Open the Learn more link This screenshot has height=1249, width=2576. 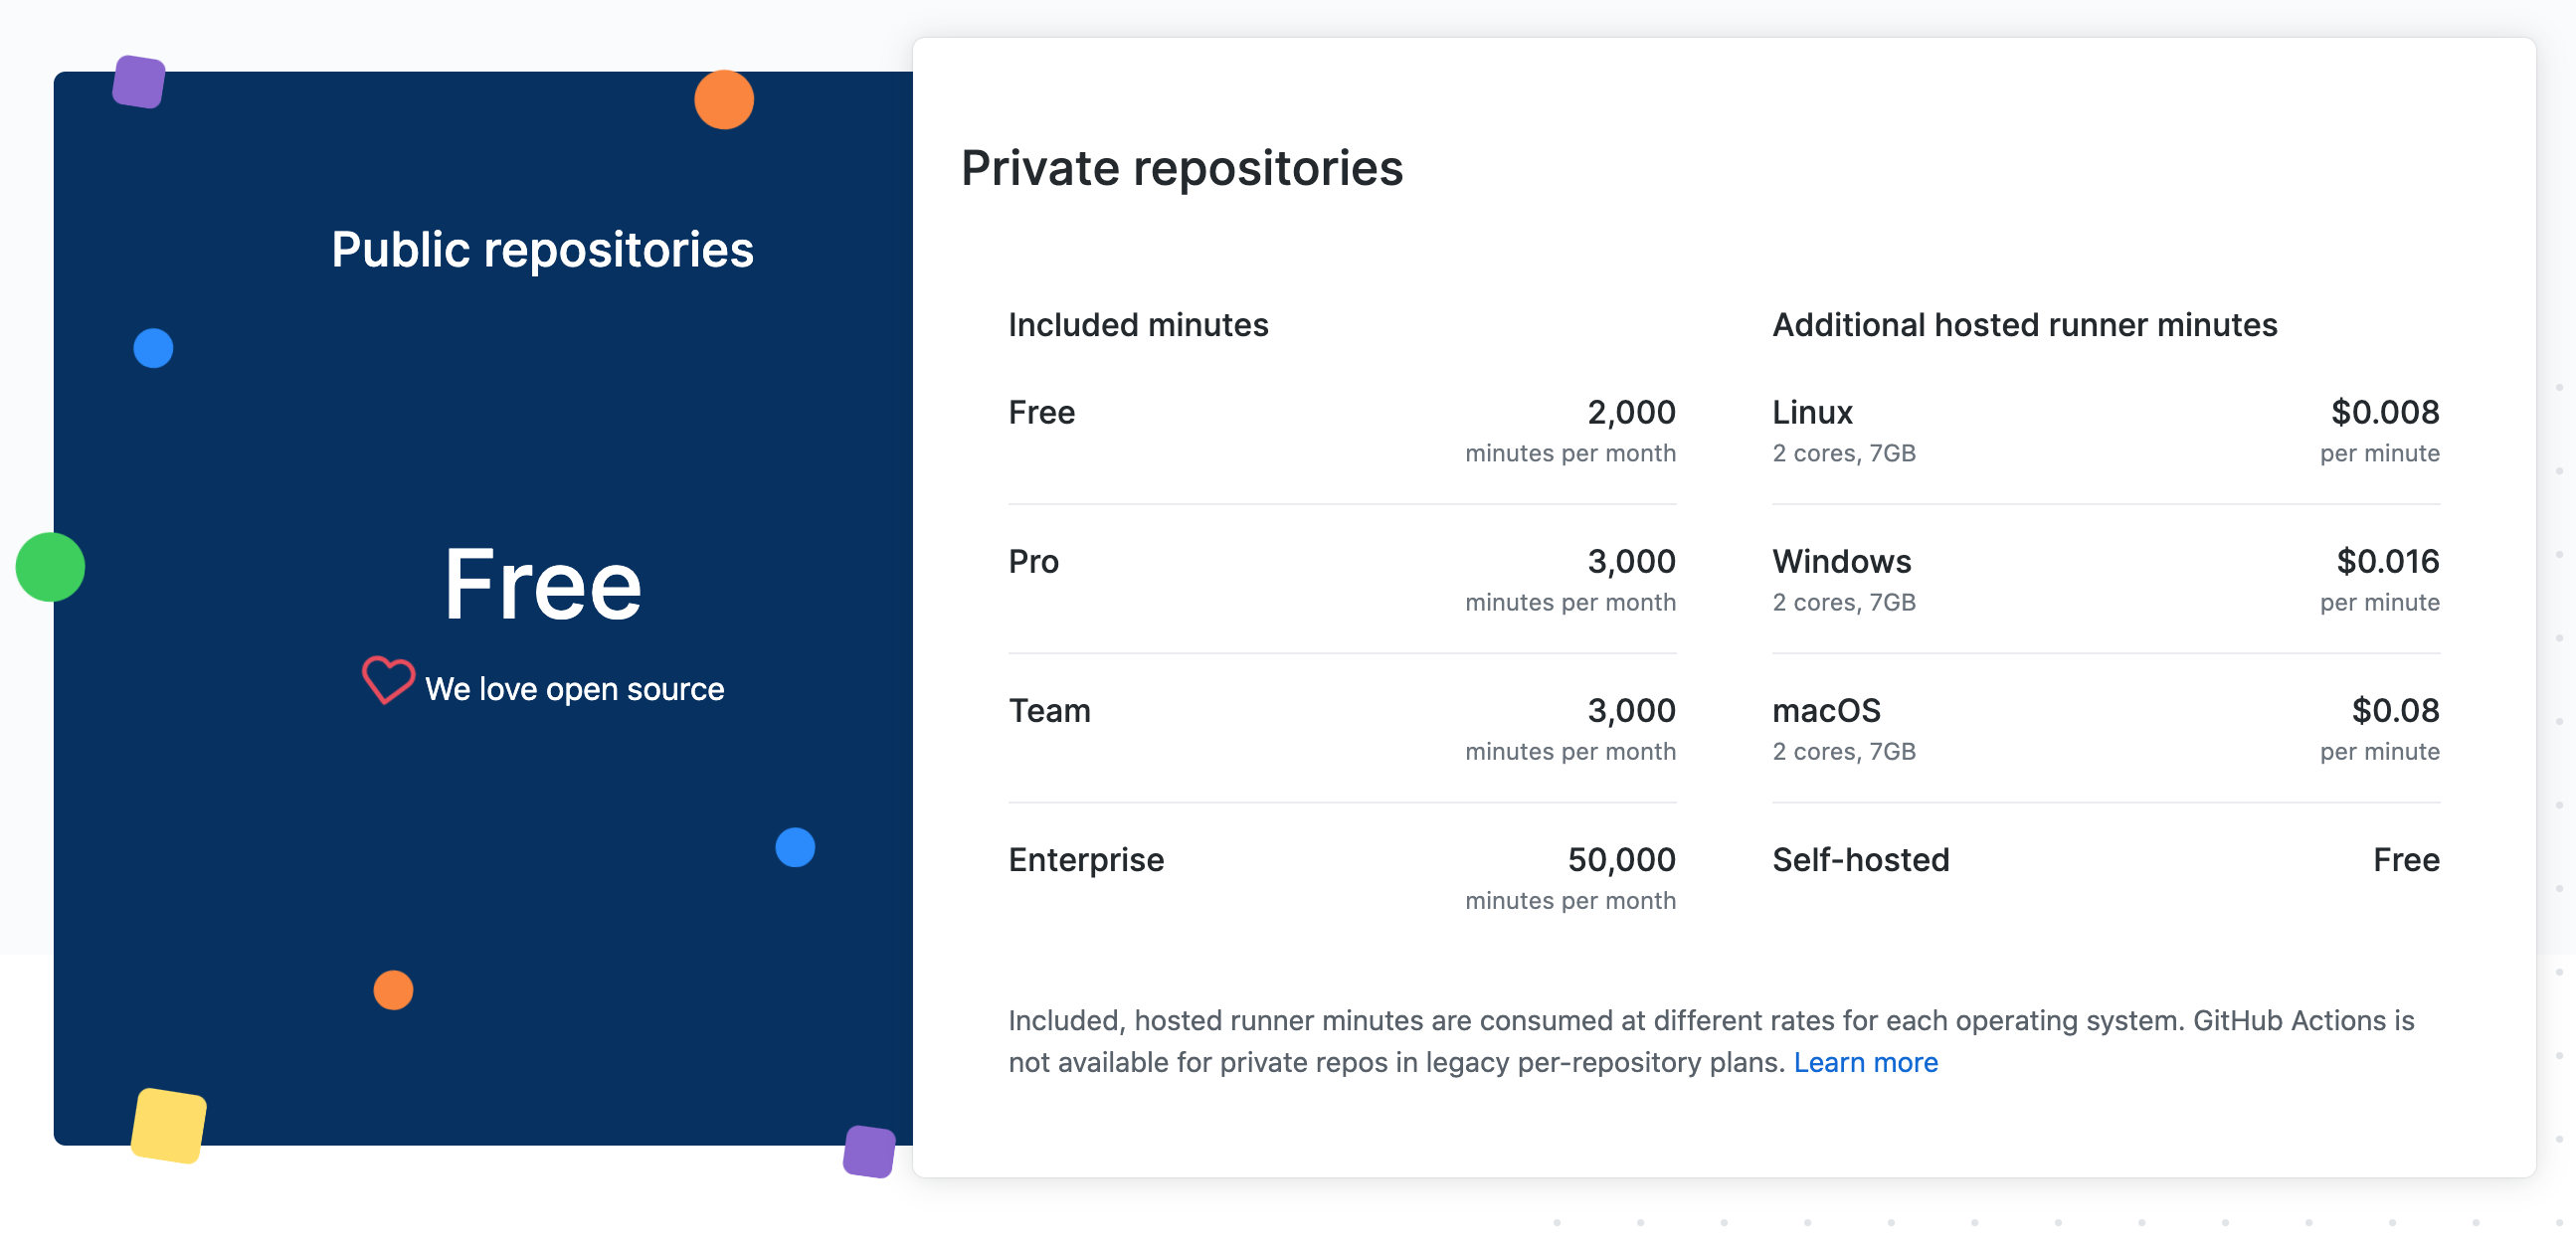tap(1865, 1062)
